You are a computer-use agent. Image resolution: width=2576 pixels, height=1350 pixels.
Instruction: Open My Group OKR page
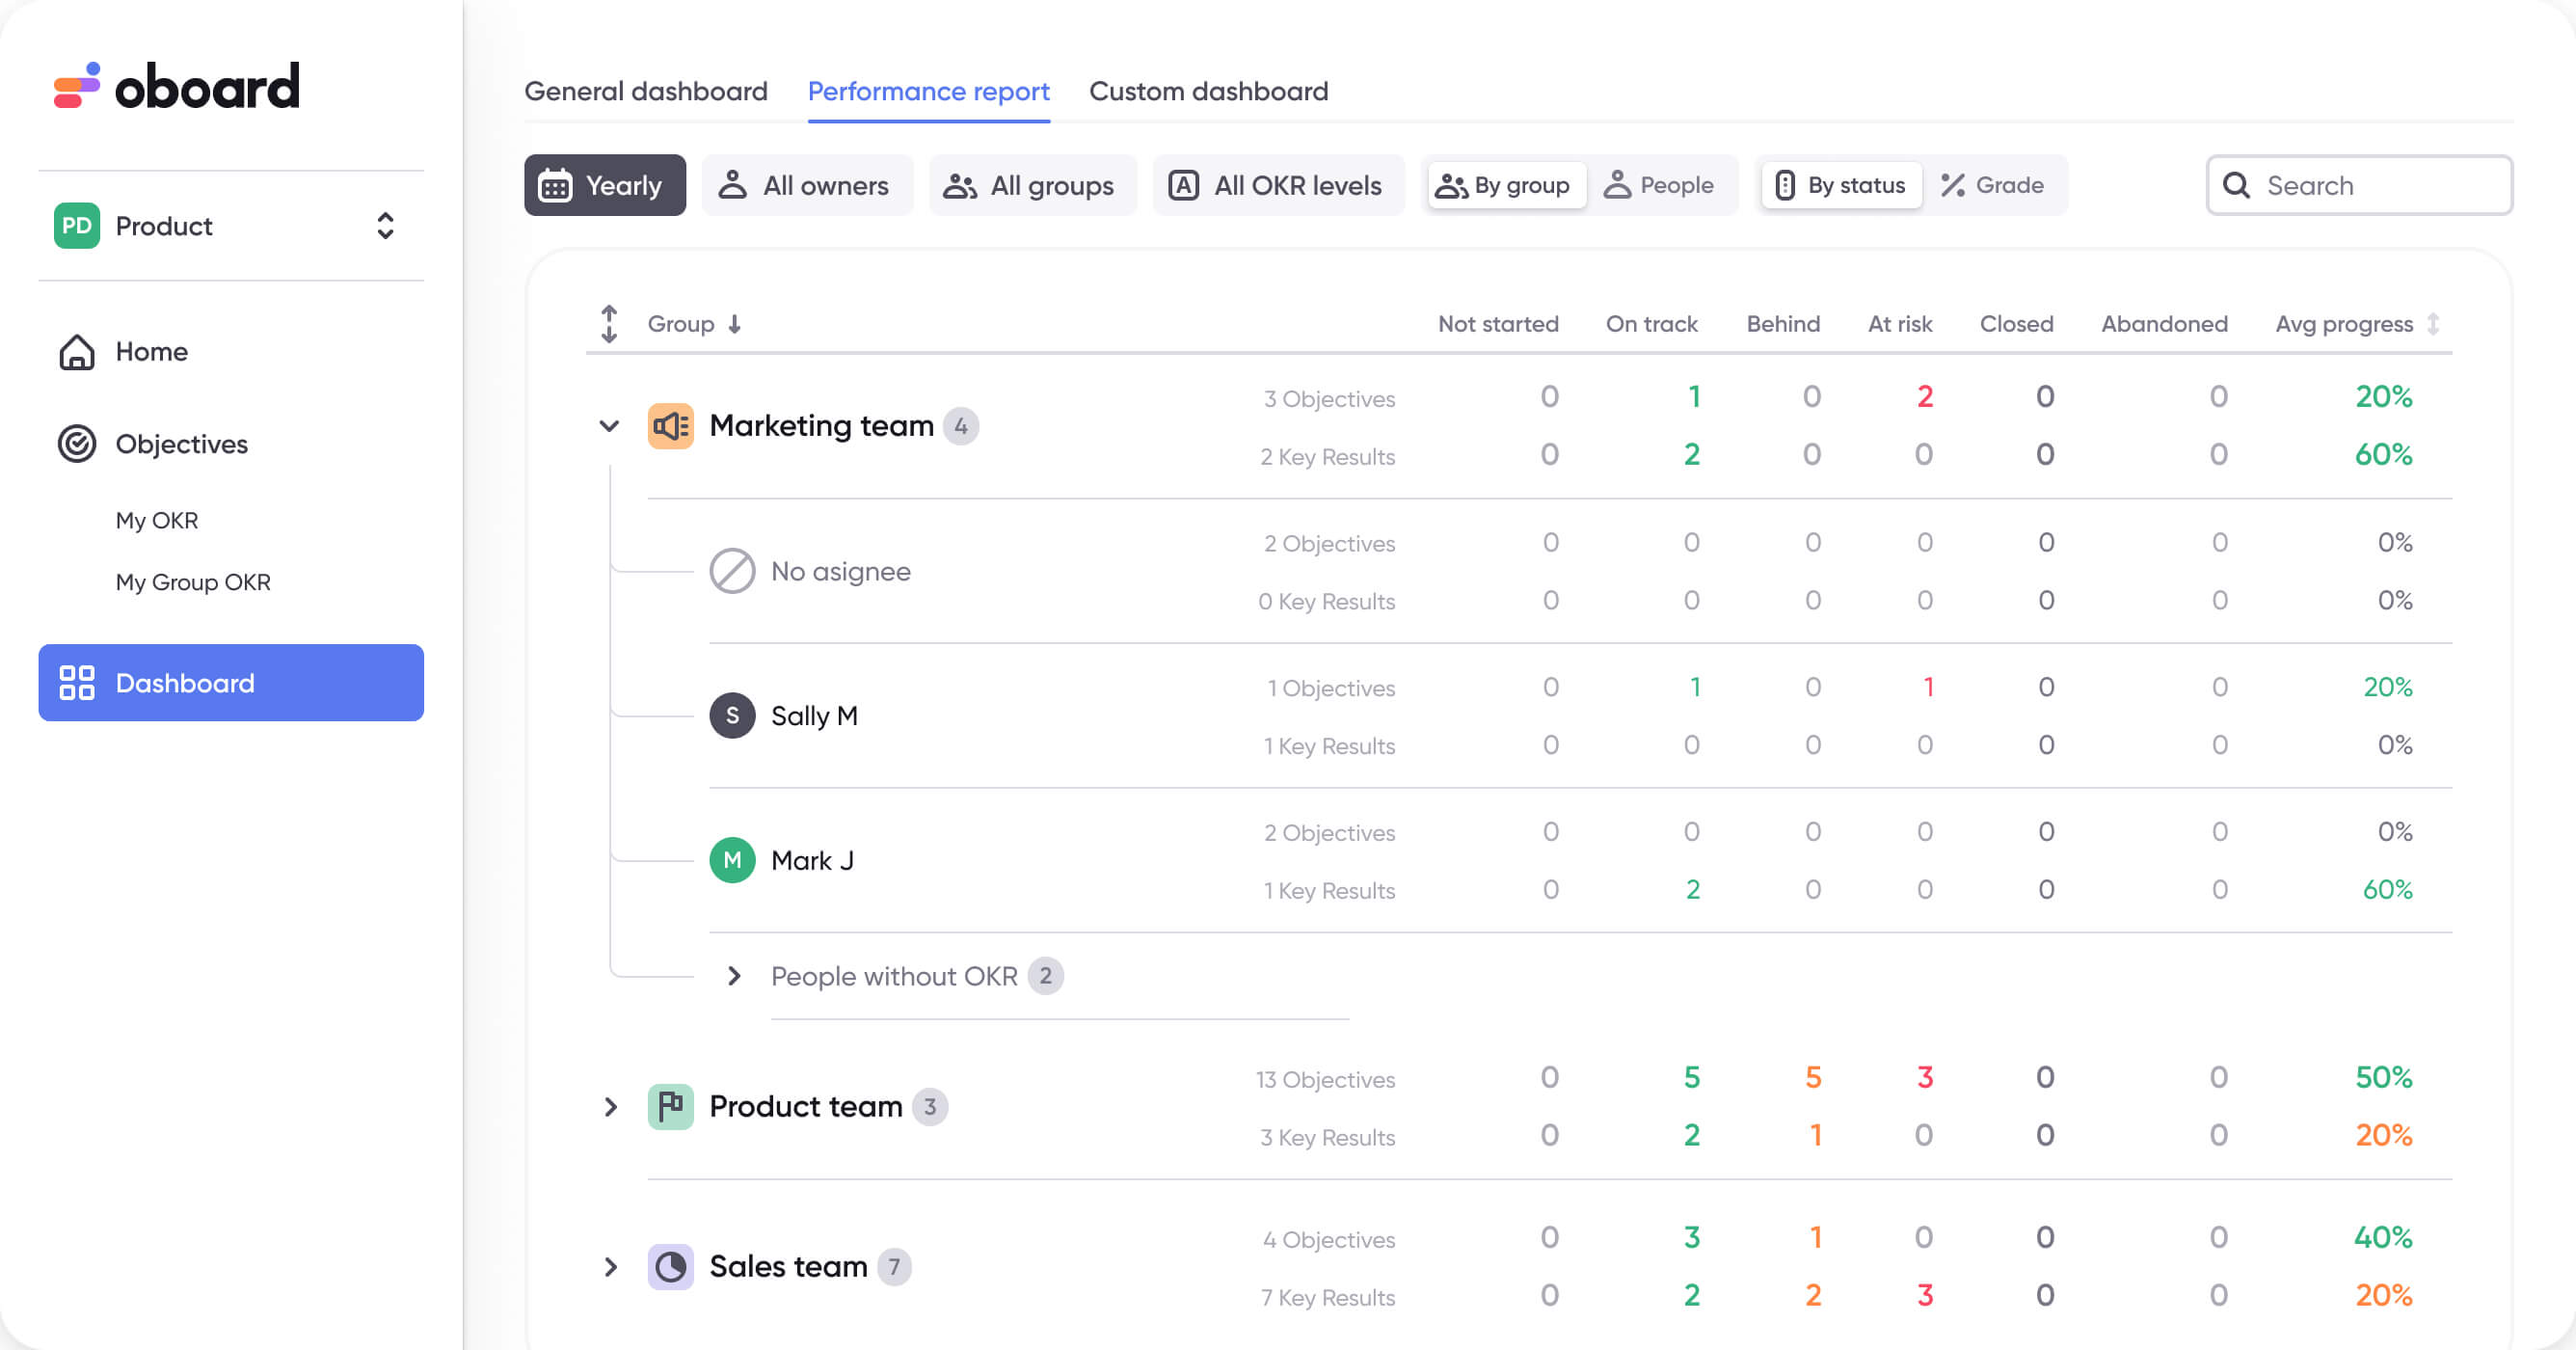[193, 581]
